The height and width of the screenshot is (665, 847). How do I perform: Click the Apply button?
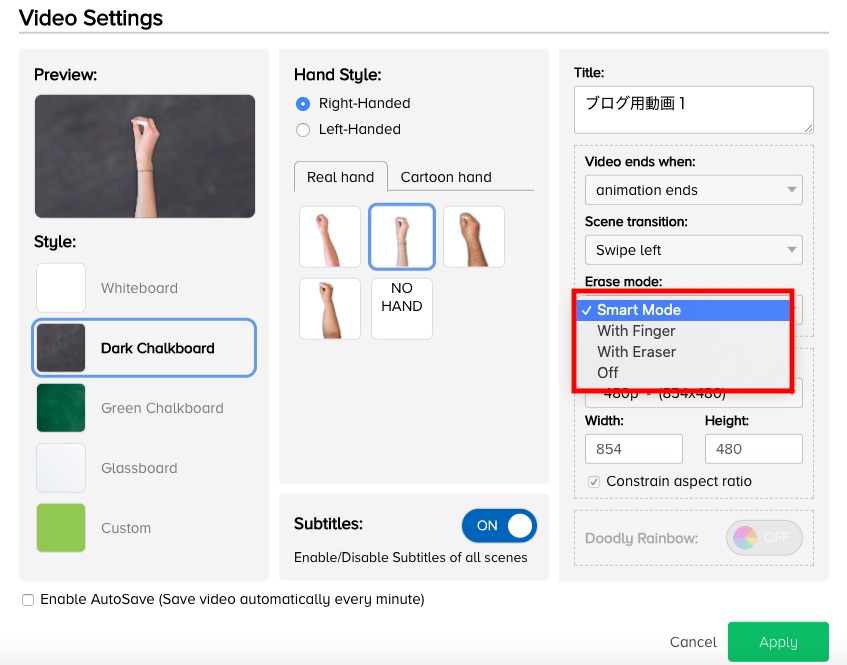(x=778, y=642)
